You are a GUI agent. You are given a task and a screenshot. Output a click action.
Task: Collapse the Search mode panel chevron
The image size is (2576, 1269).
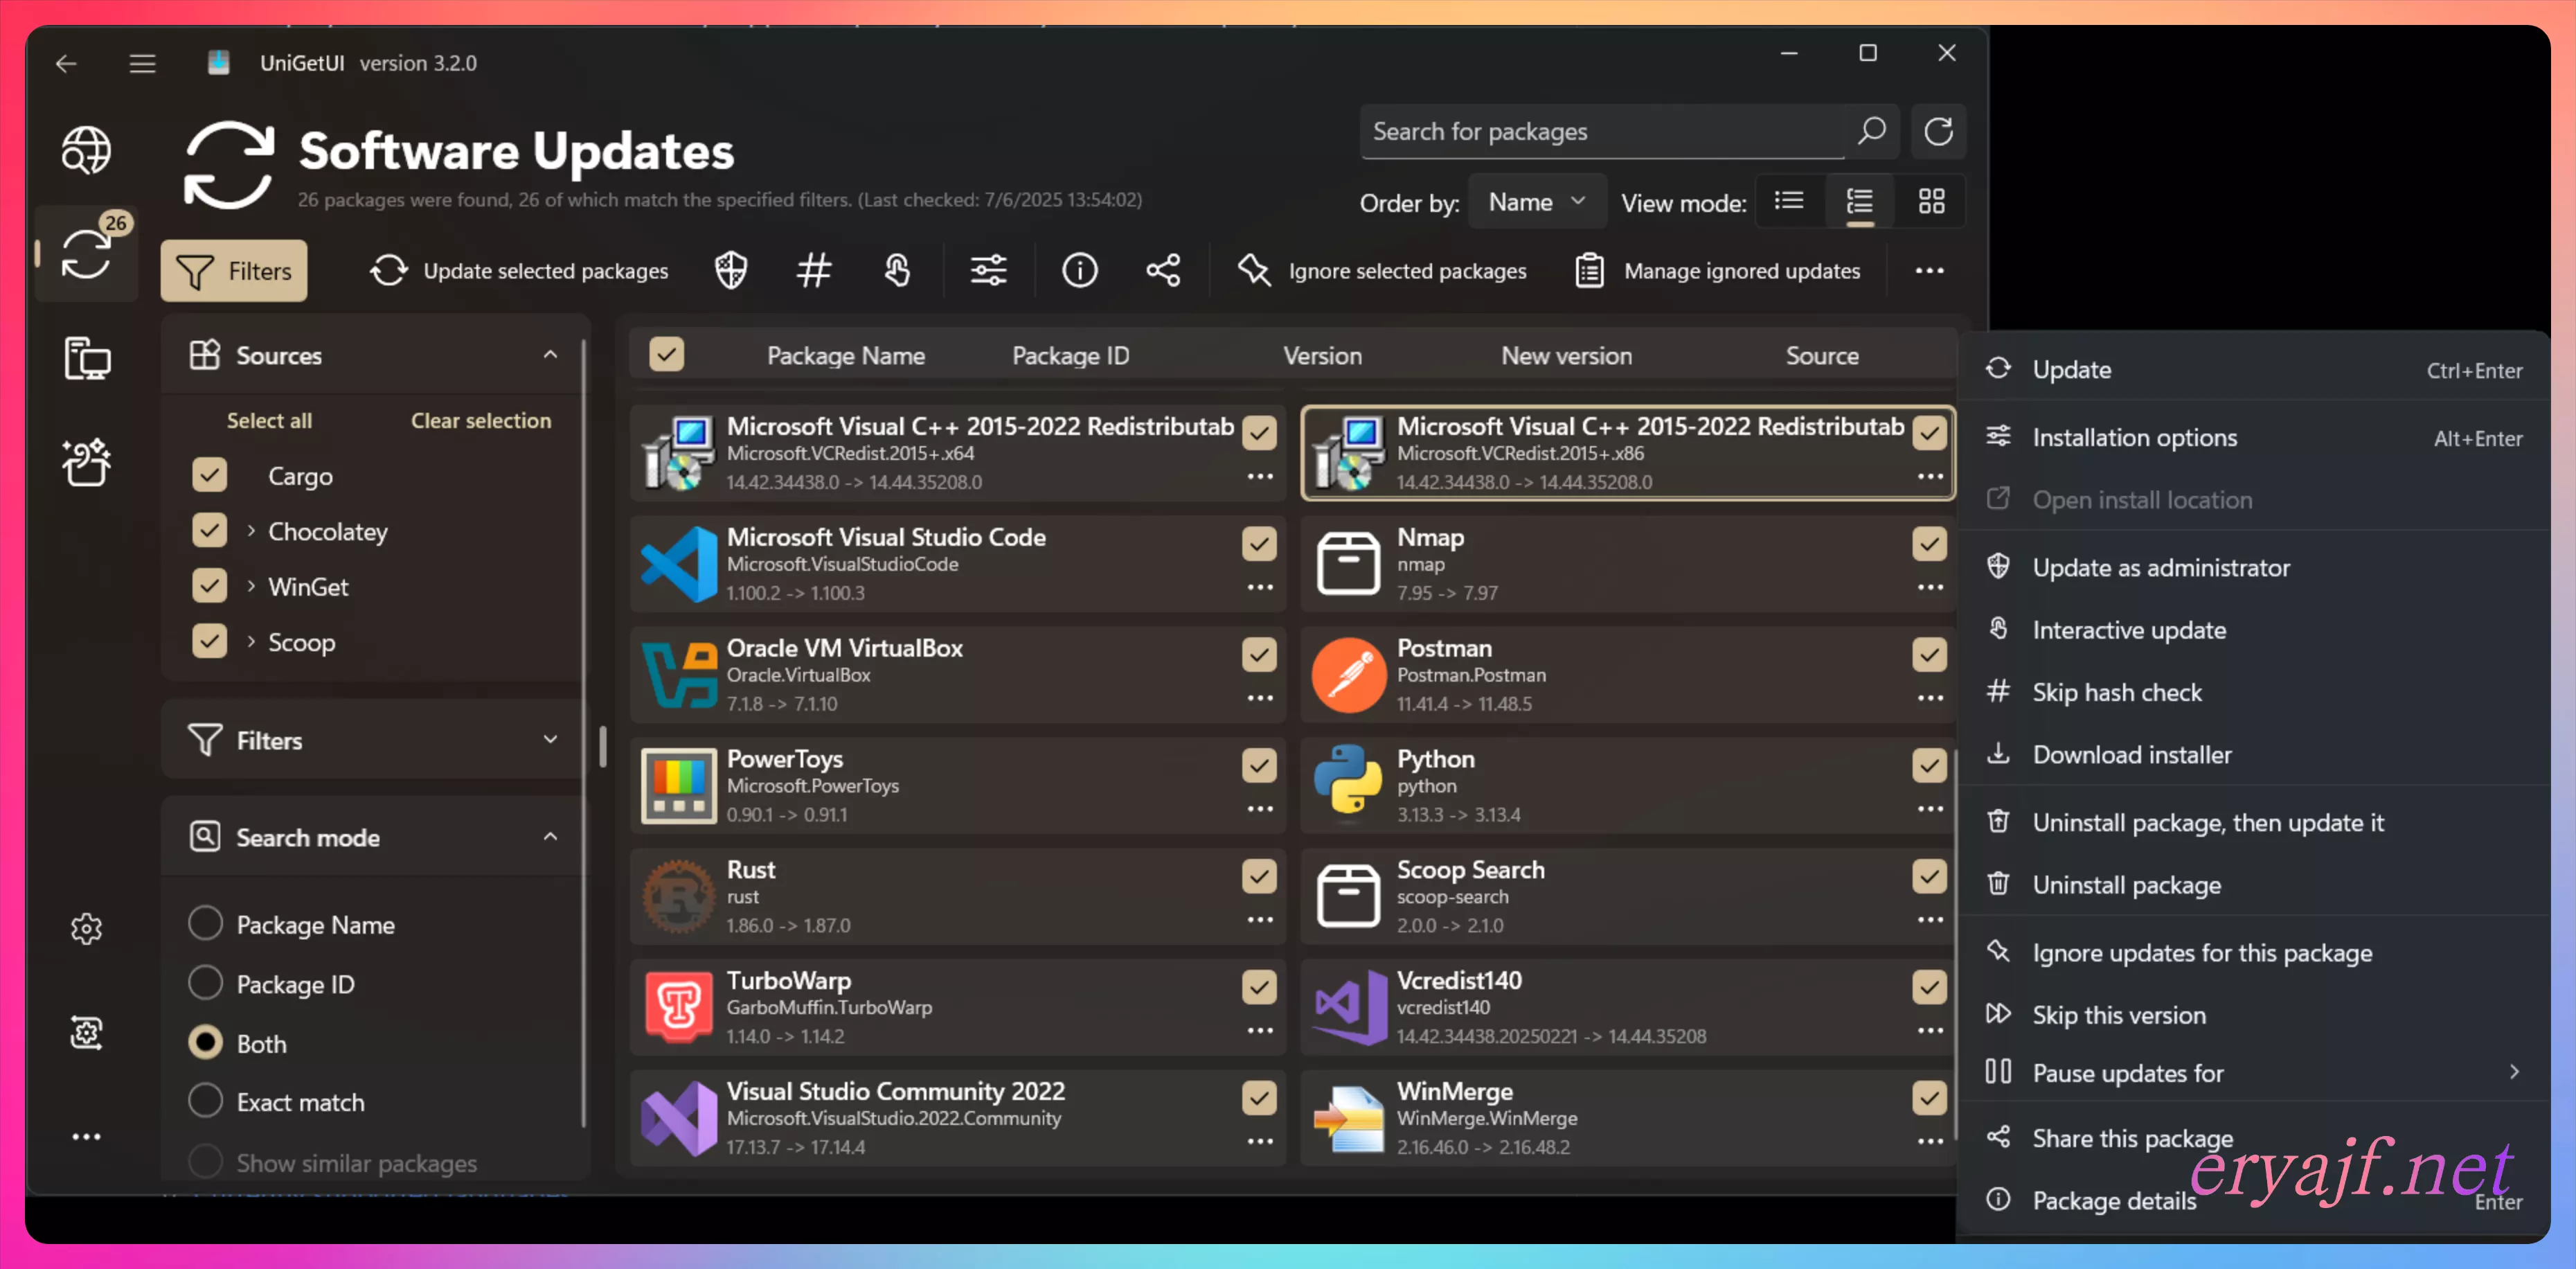pyautogui.click(x=550, y=836)
